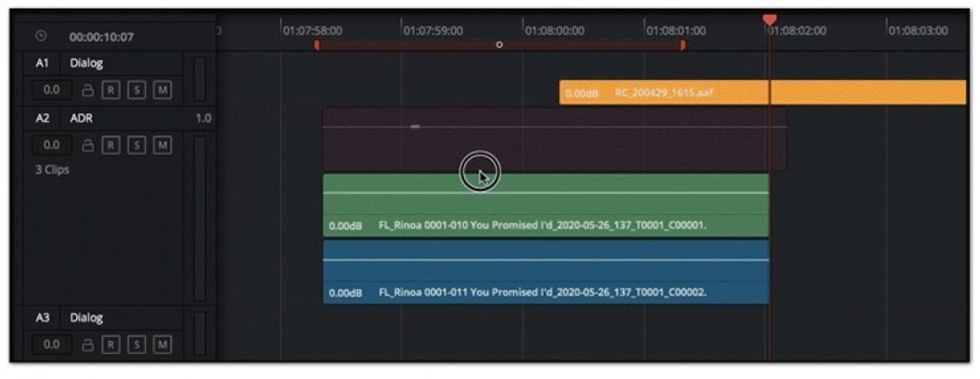980x379 pixels.
Task: Click 0.00dB label on orange clip
Action: 582,94
